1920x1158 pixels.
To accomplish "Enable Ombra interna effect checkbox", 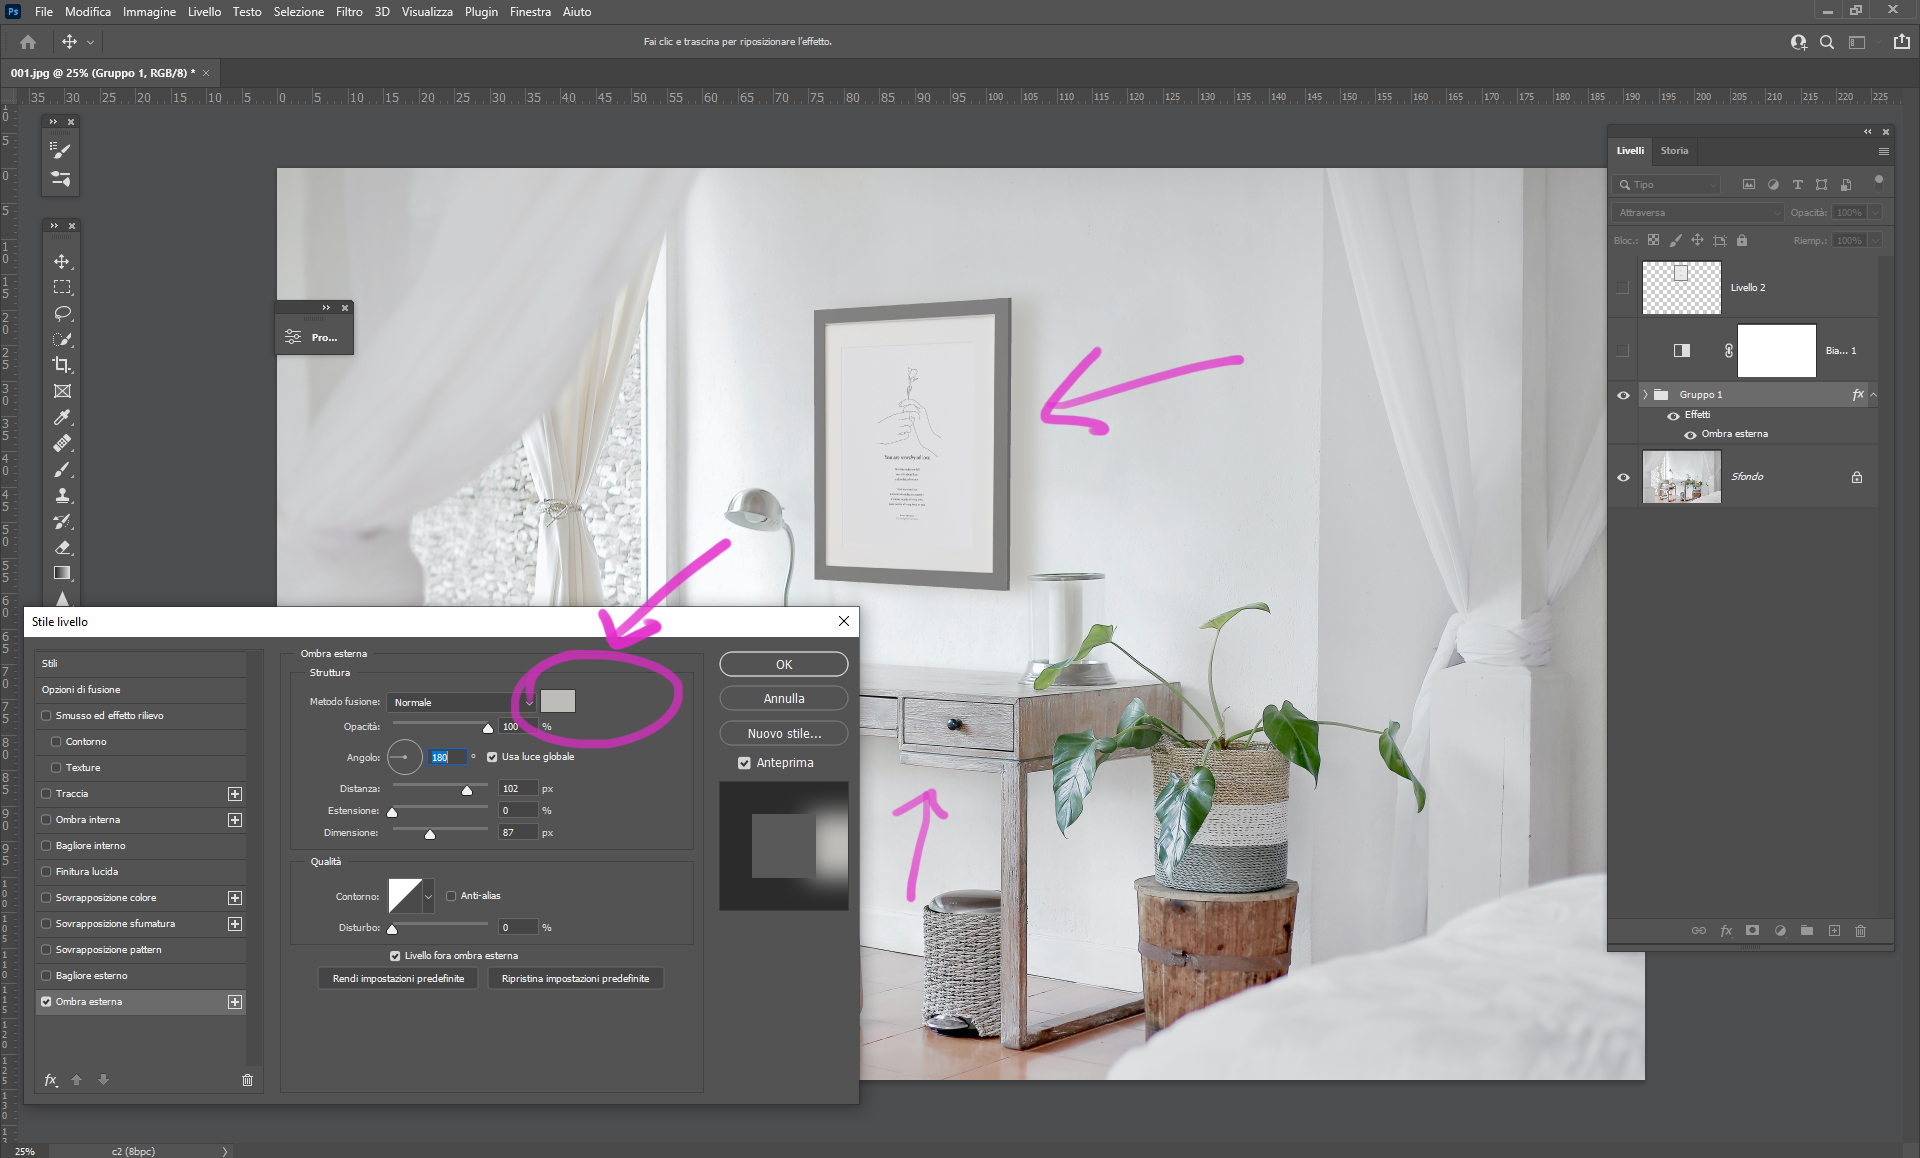I will (46, 819).
